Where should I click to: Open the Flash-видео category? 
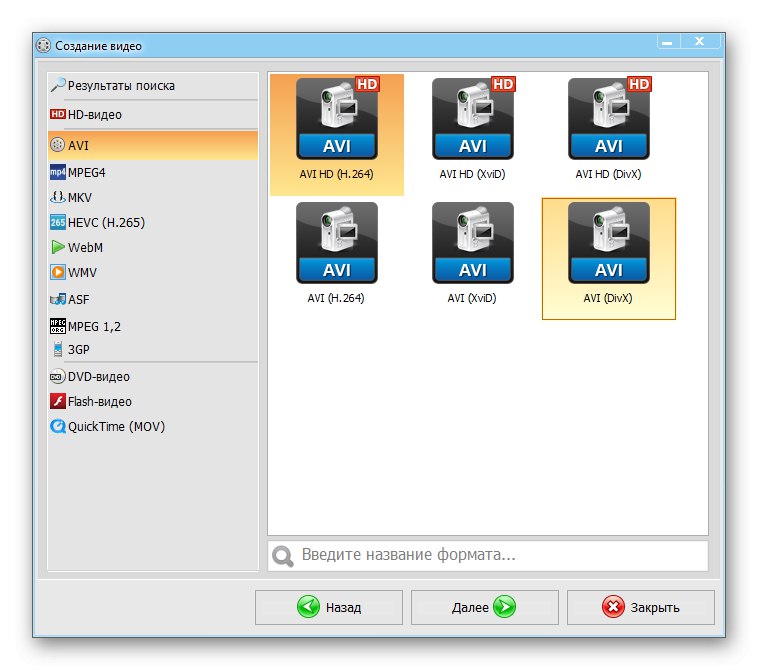(x=153, y=401)
